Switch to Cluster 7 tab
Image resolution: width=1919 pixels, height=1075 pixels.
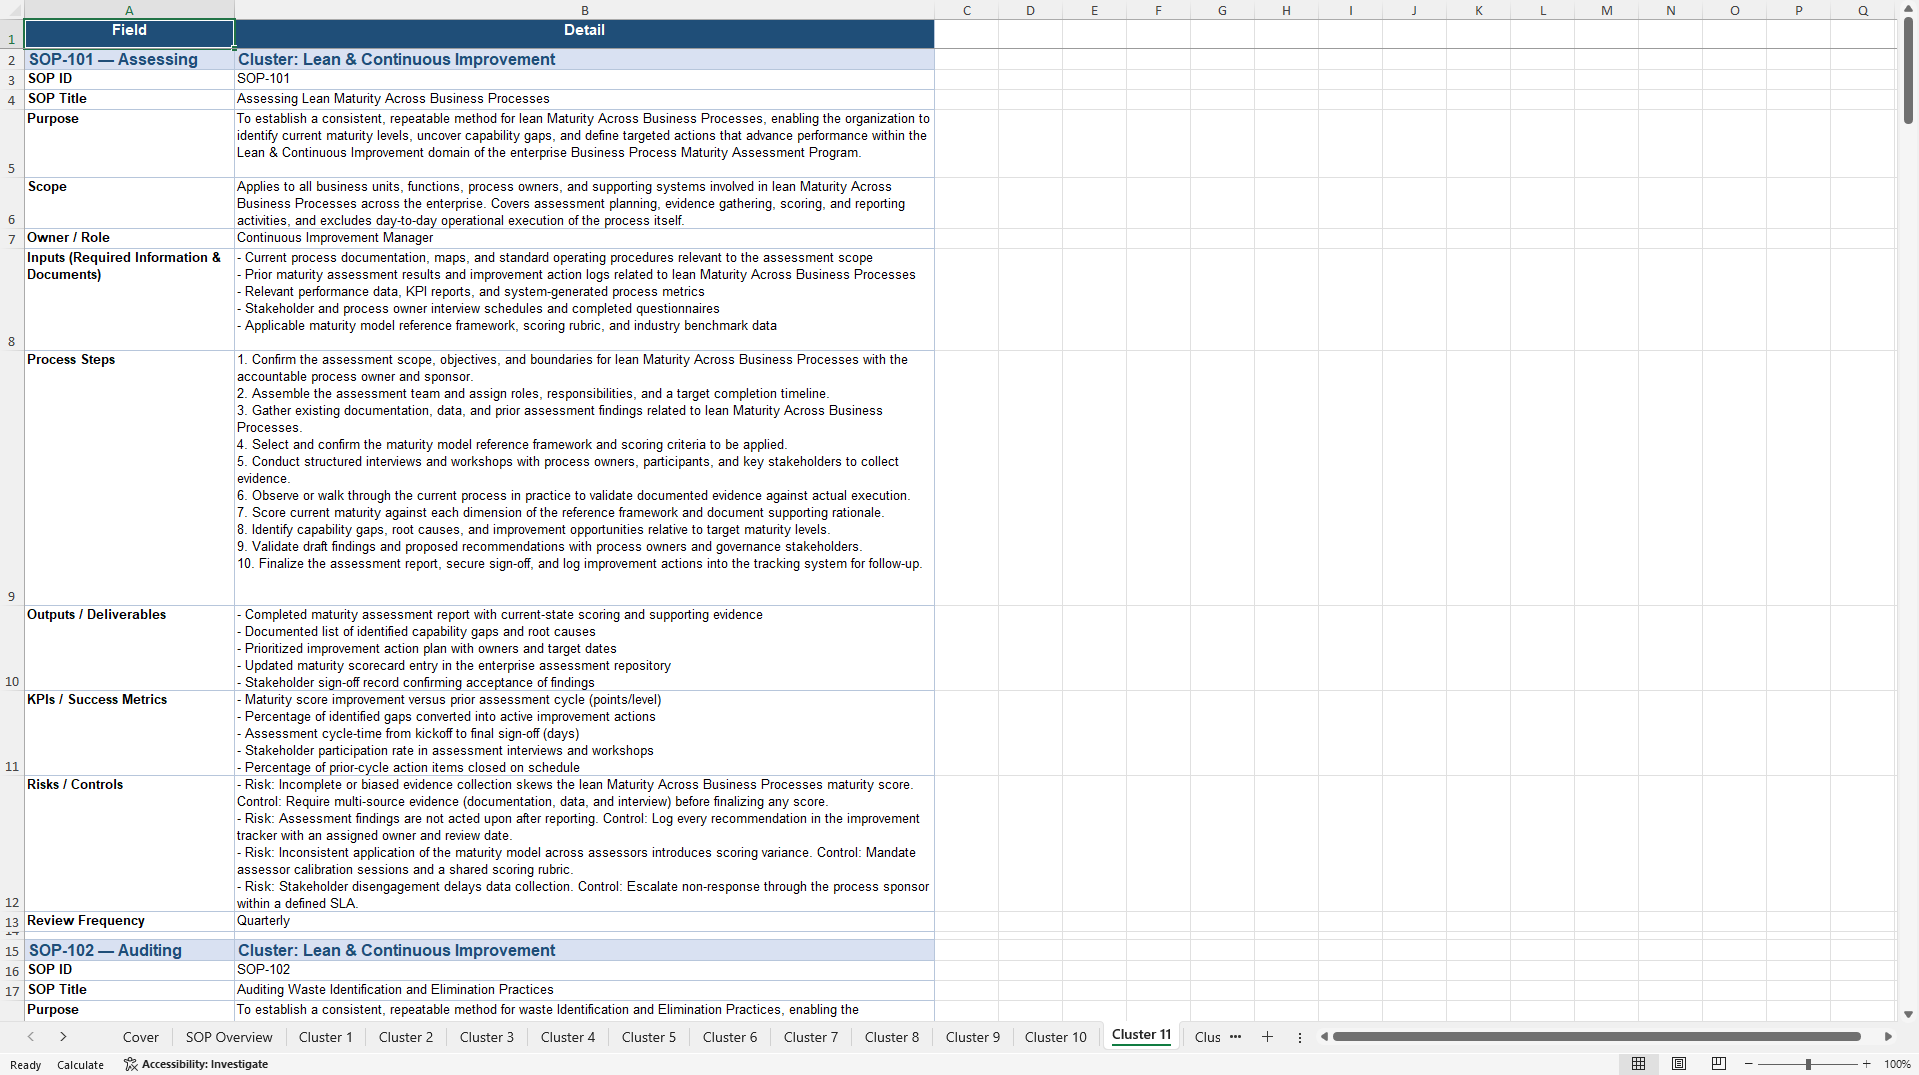coord(811,1037)
